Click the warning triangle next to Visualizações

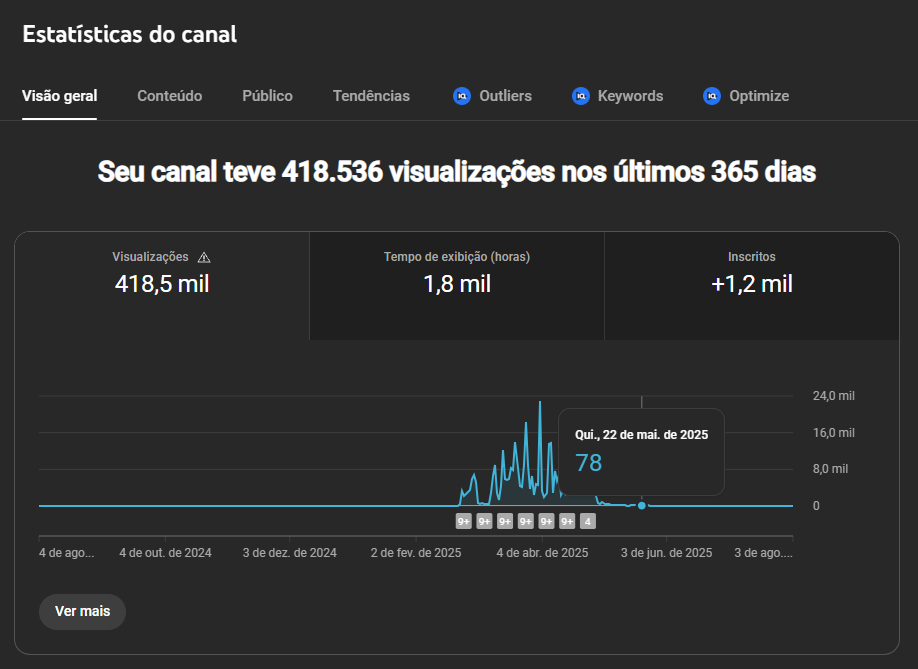point(204,257)
